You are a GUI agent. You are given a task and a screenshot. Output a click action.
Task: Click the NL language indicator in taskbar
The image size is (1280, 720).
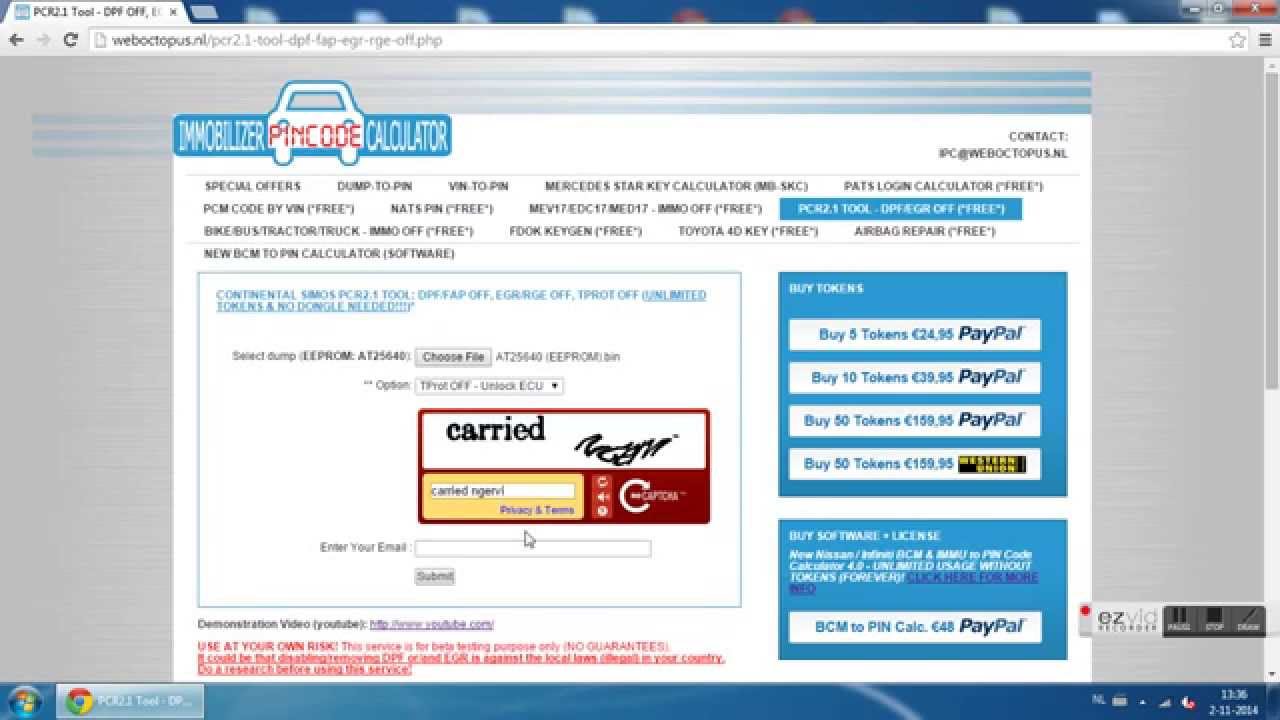pyautogui.click(x=1099, y=701)
